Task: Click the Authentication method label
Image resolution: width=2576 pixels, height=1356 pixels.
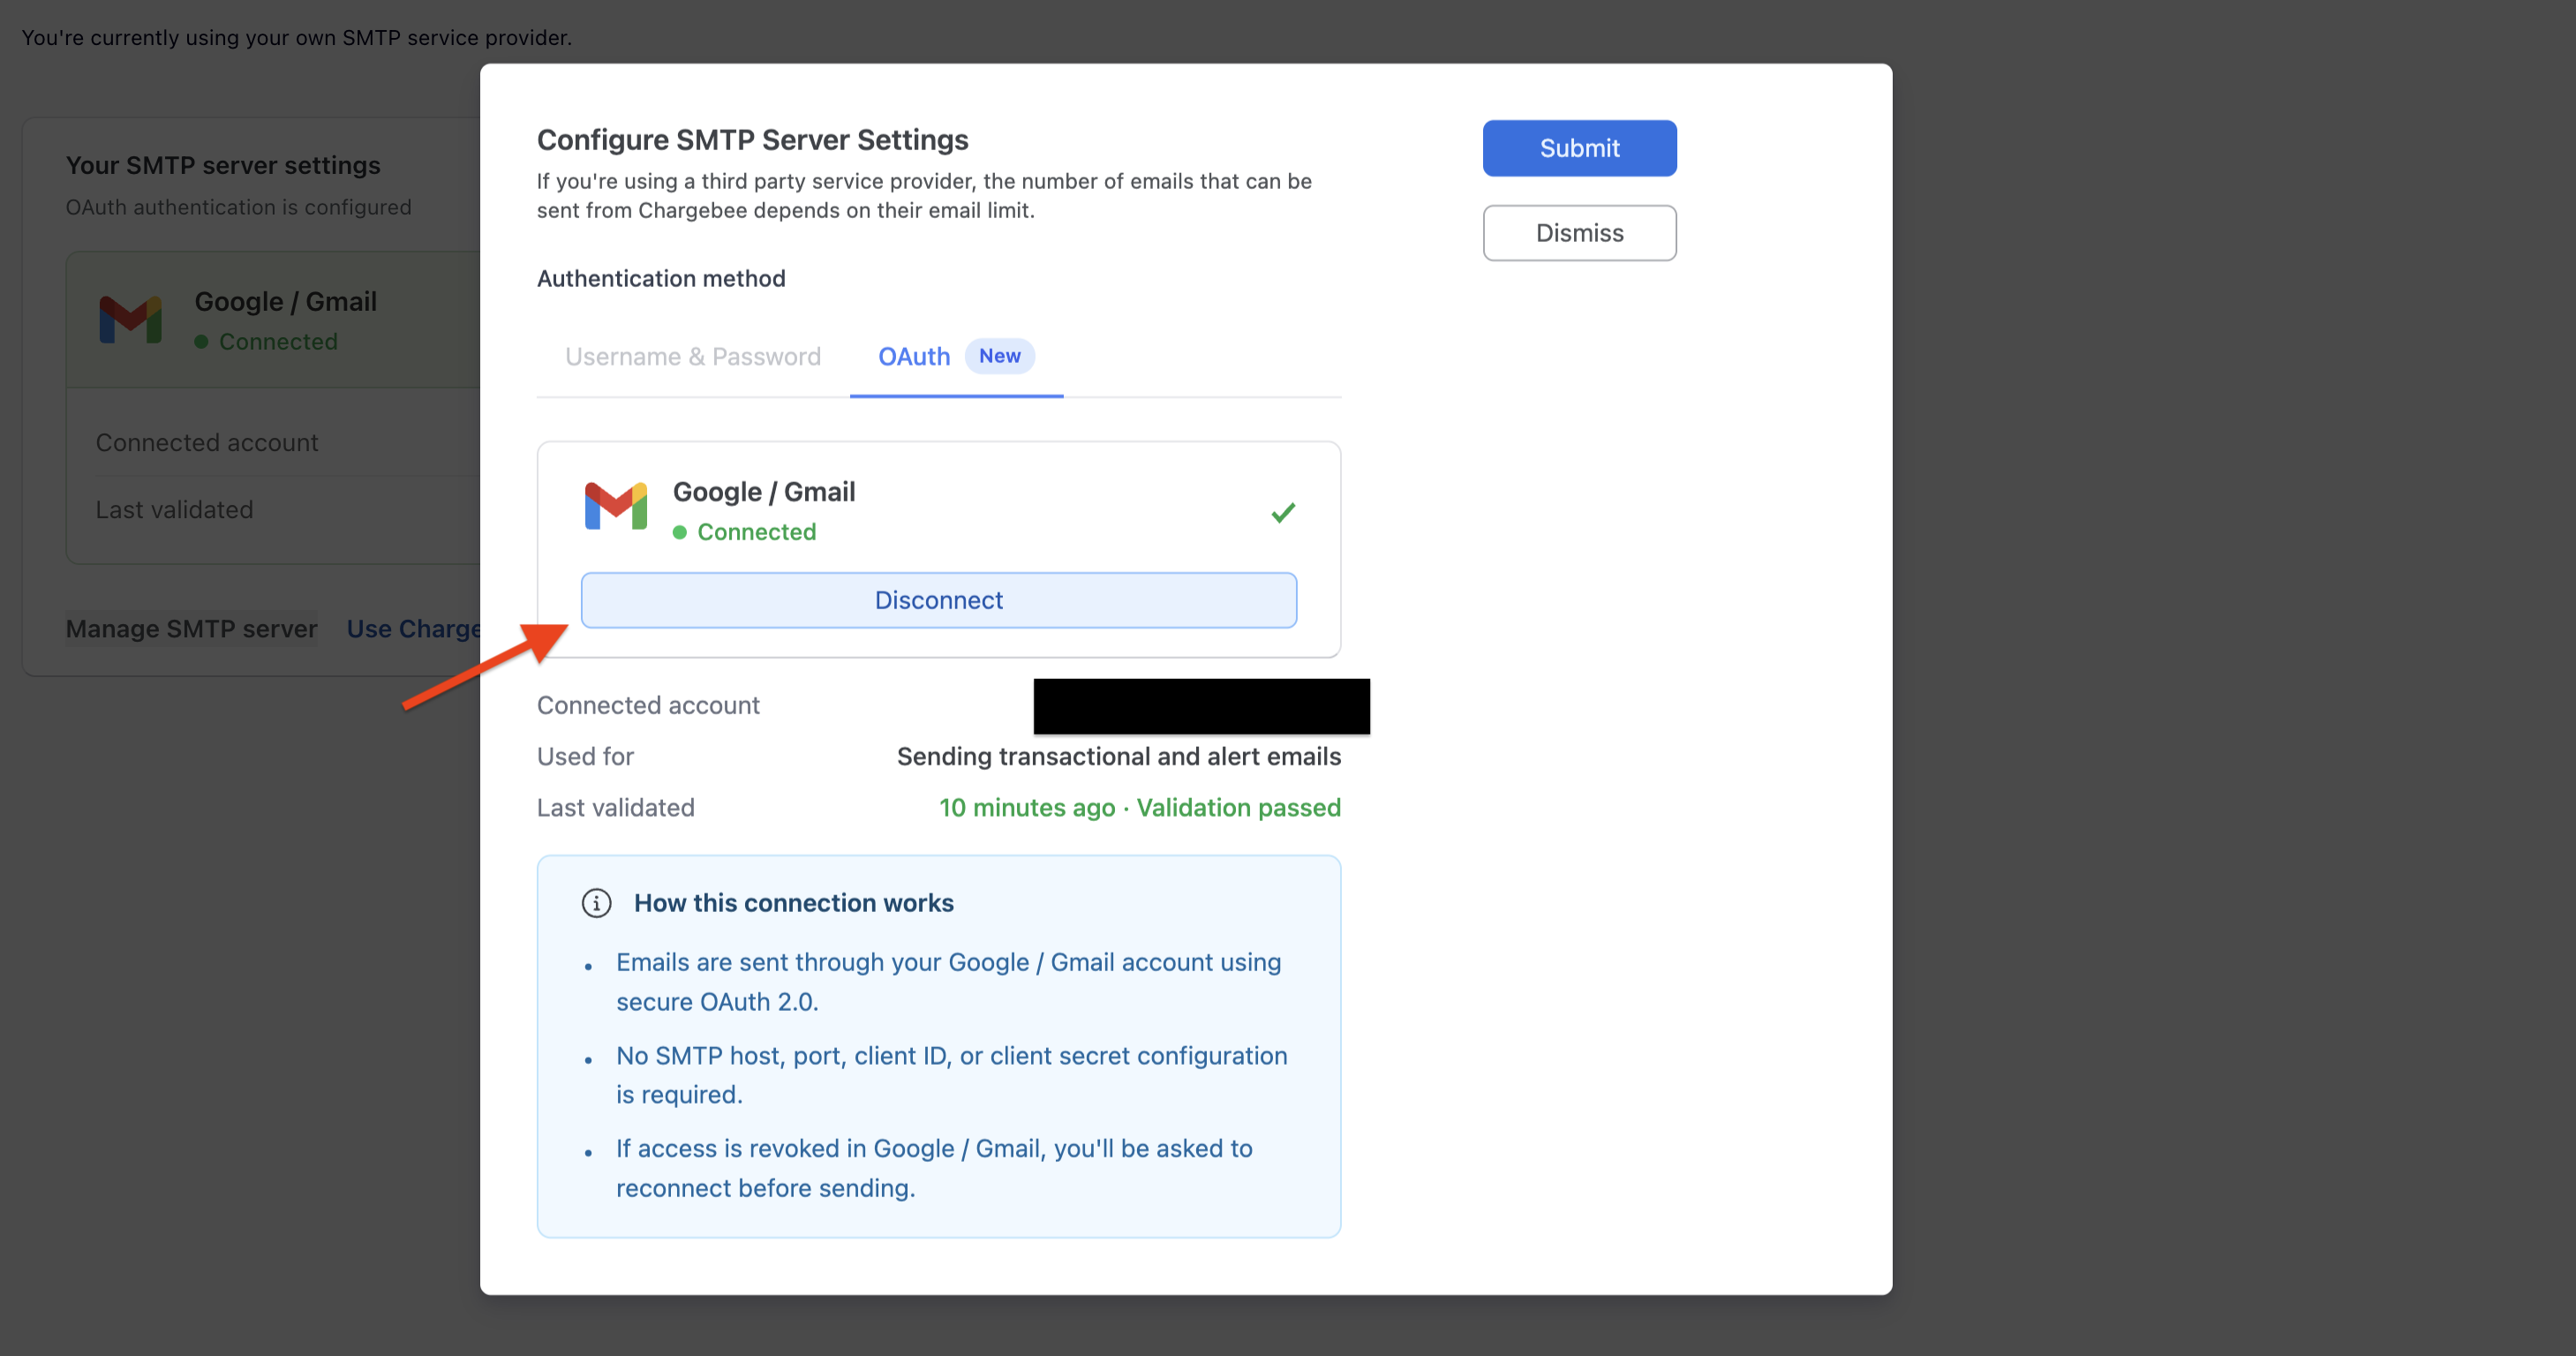Action: [x=661, y=278]
